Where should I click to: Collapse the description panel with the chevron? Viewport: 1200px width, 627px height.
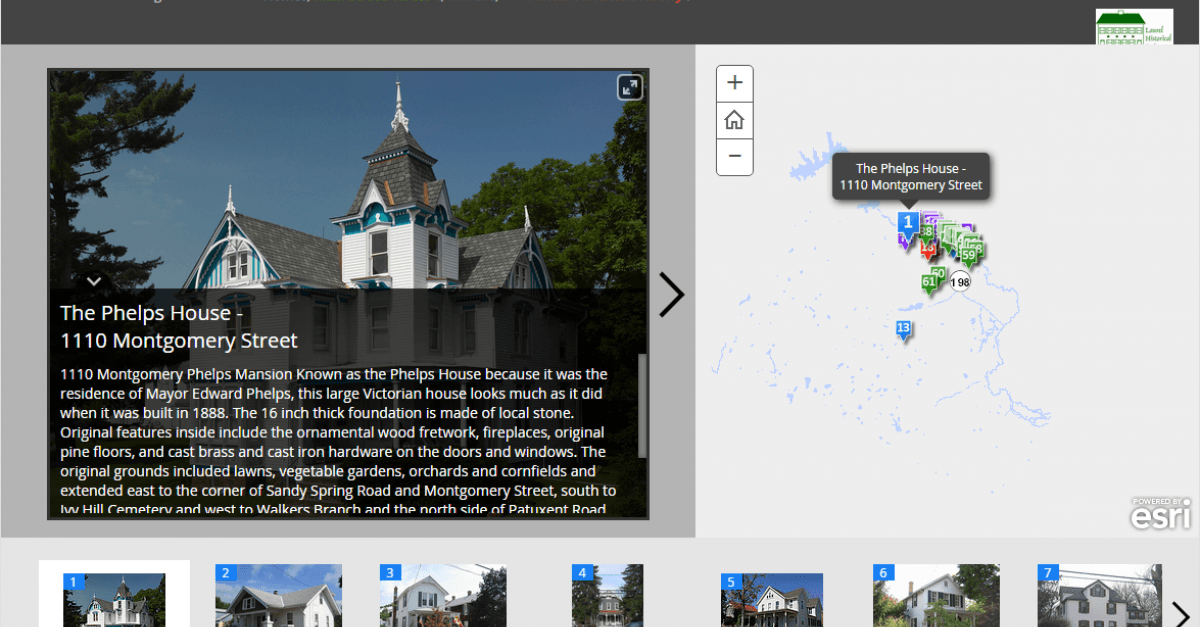[93, 281]
